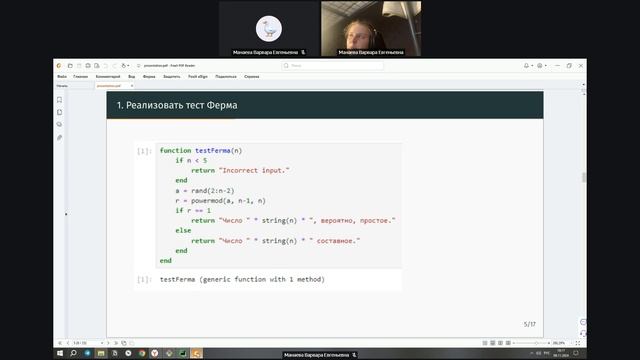Click output text testFerma generic function
640x360 pixels.
pos(242,280)
